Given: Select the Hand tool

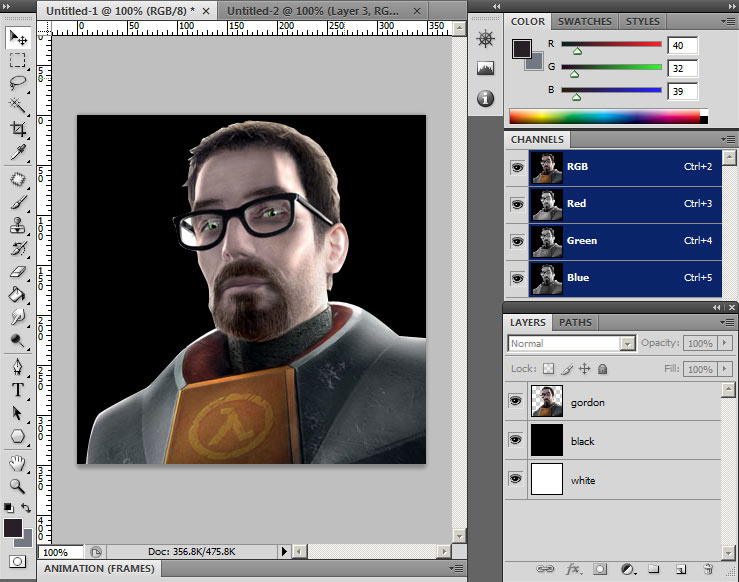Looking at the screenshot, I should [18, 463].
